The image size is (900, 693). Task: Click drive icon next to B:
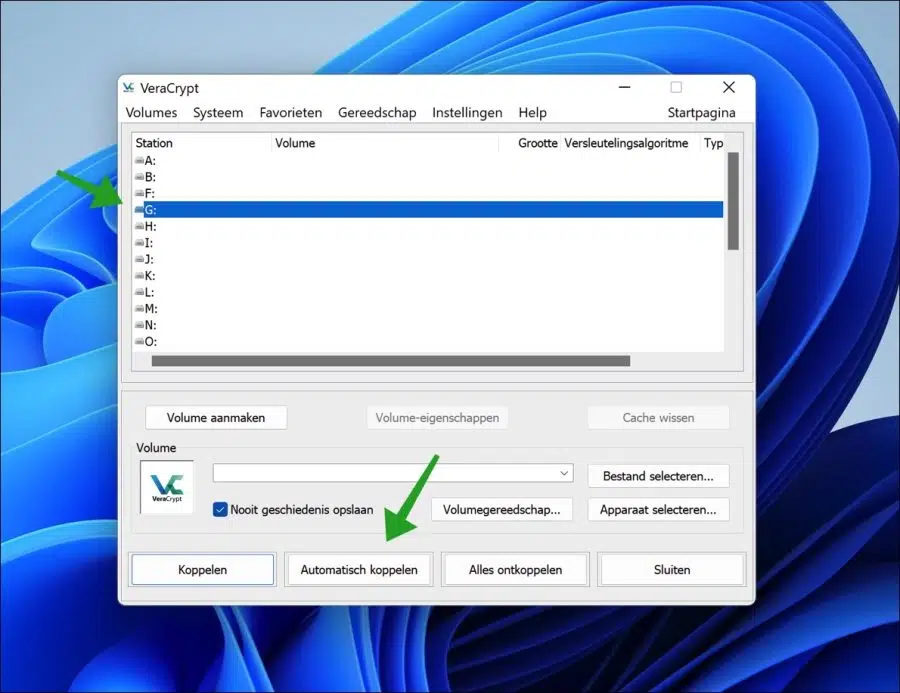click(x=139, y=177)
